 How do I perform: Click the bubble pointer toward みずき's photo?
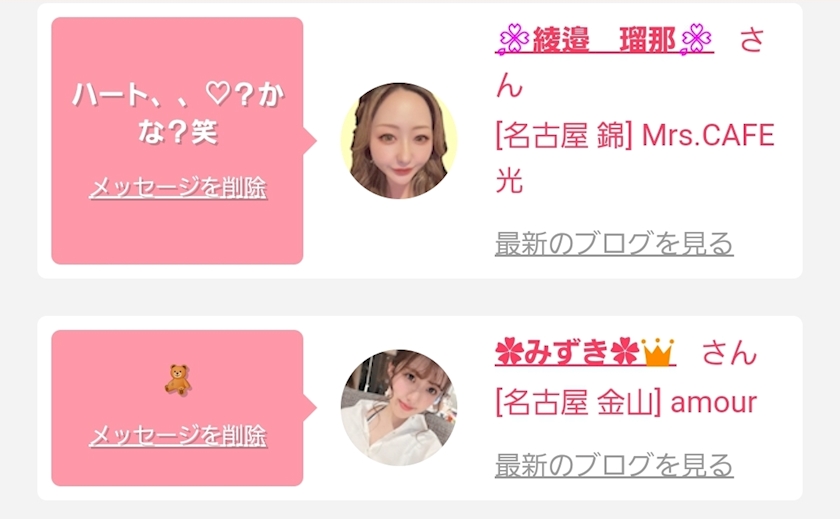pyautogui.click(x=310, y=408)
